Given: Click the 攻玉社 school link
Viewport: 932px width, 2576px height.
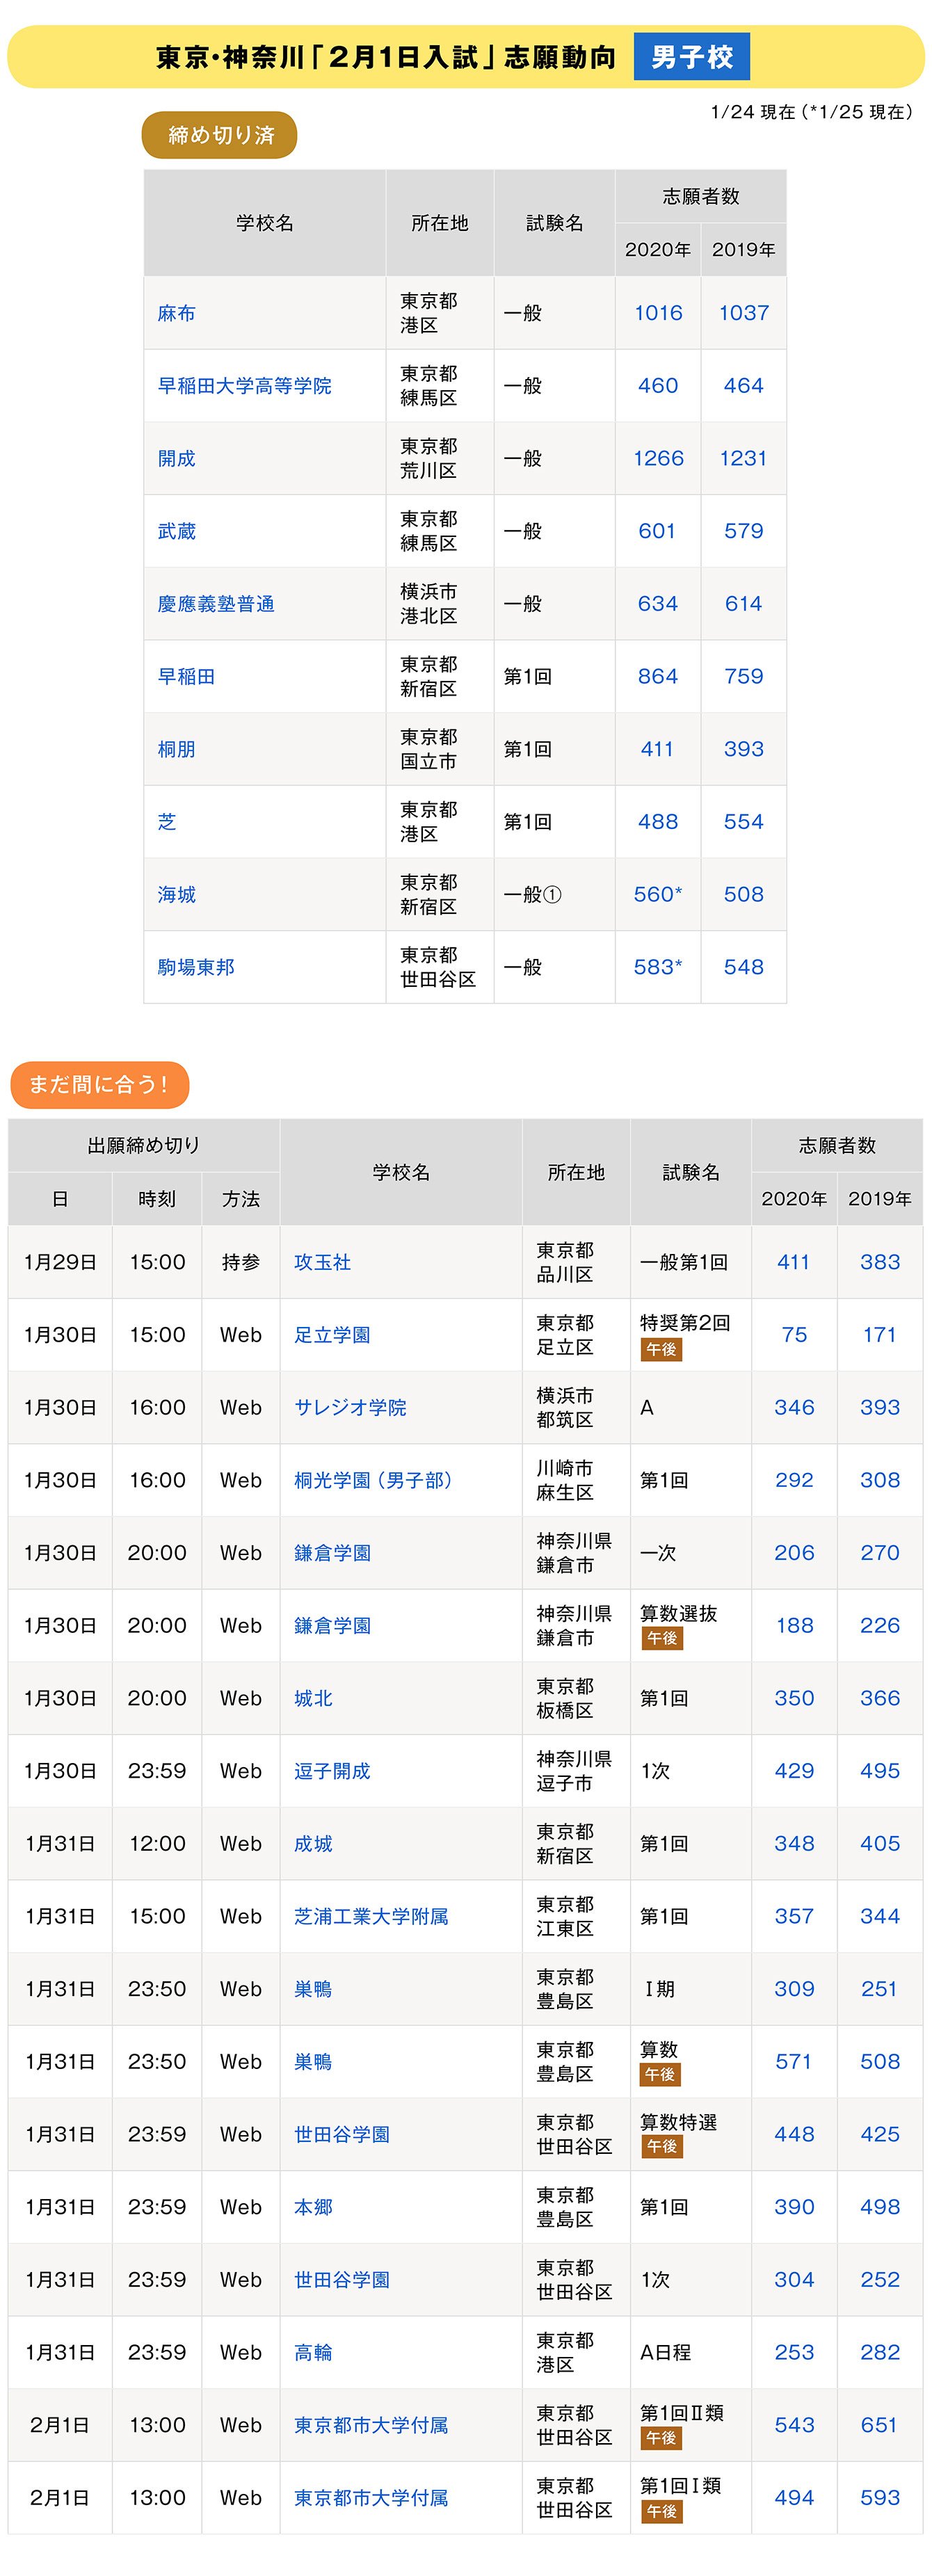Looking at the screenshot, I should pyautogui.click(x=322, y=1262).
